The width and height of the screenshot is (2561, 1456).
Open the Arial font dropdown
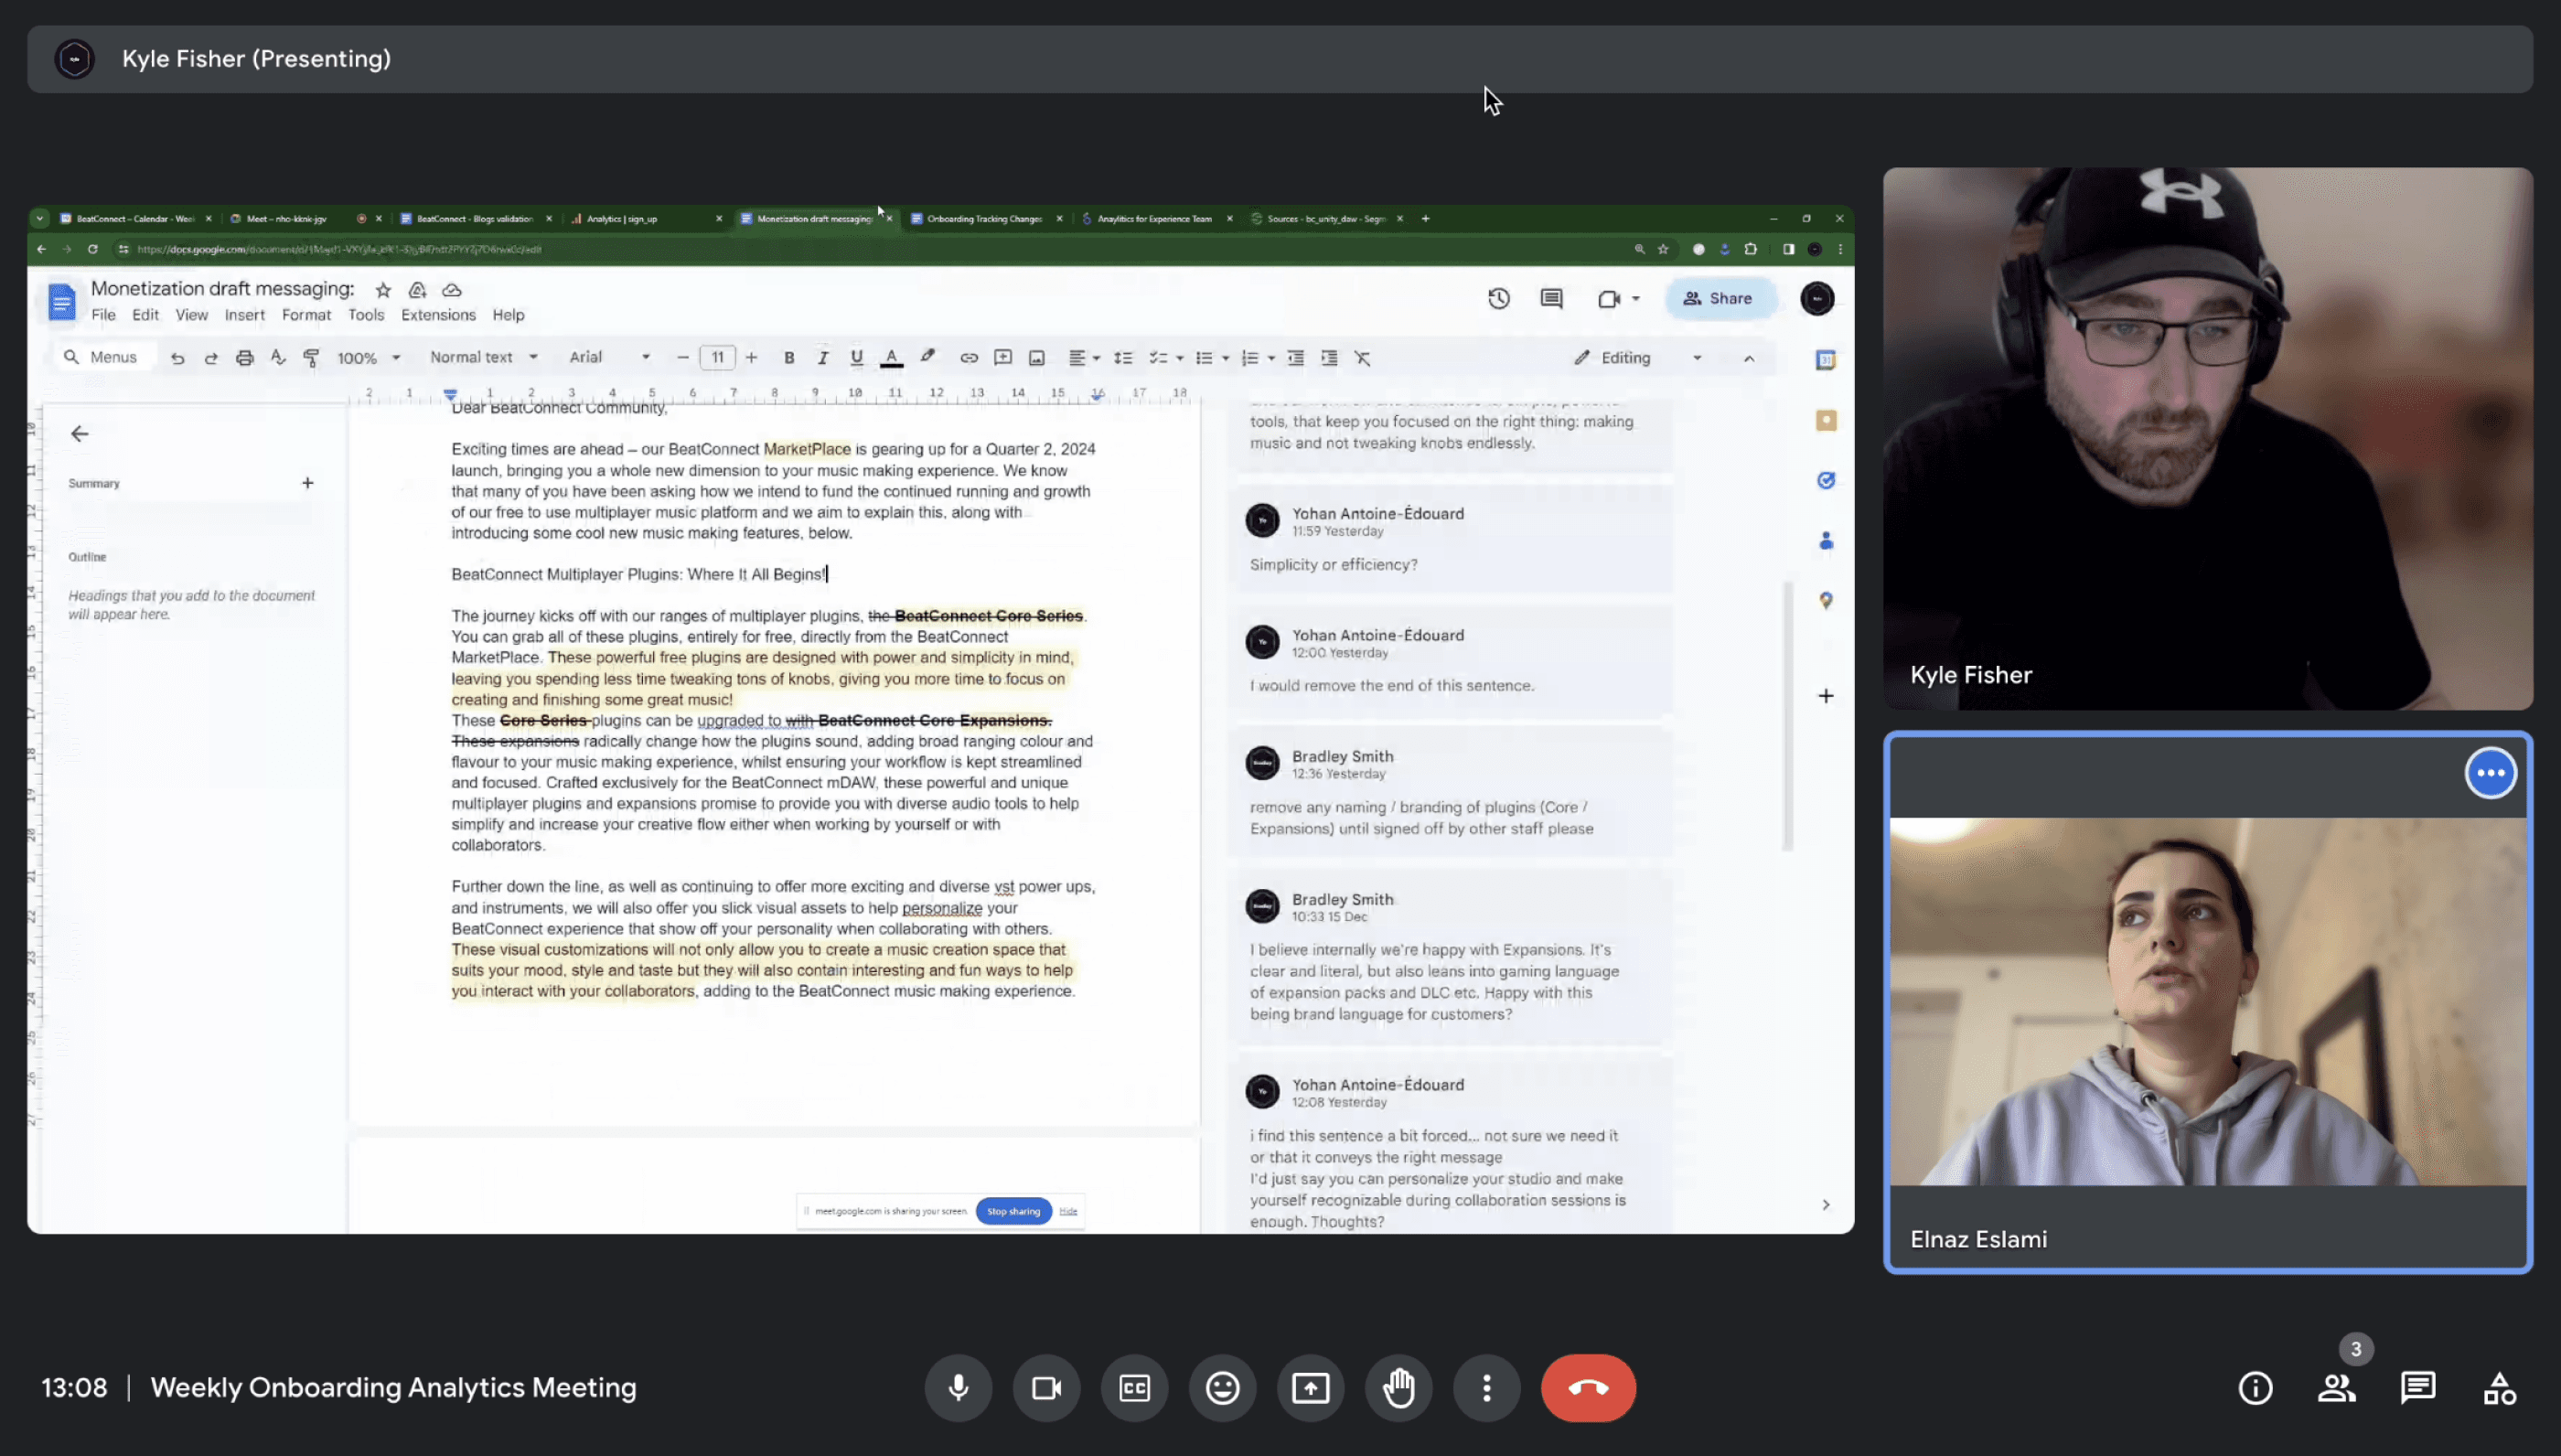click(x=609, y=357)
